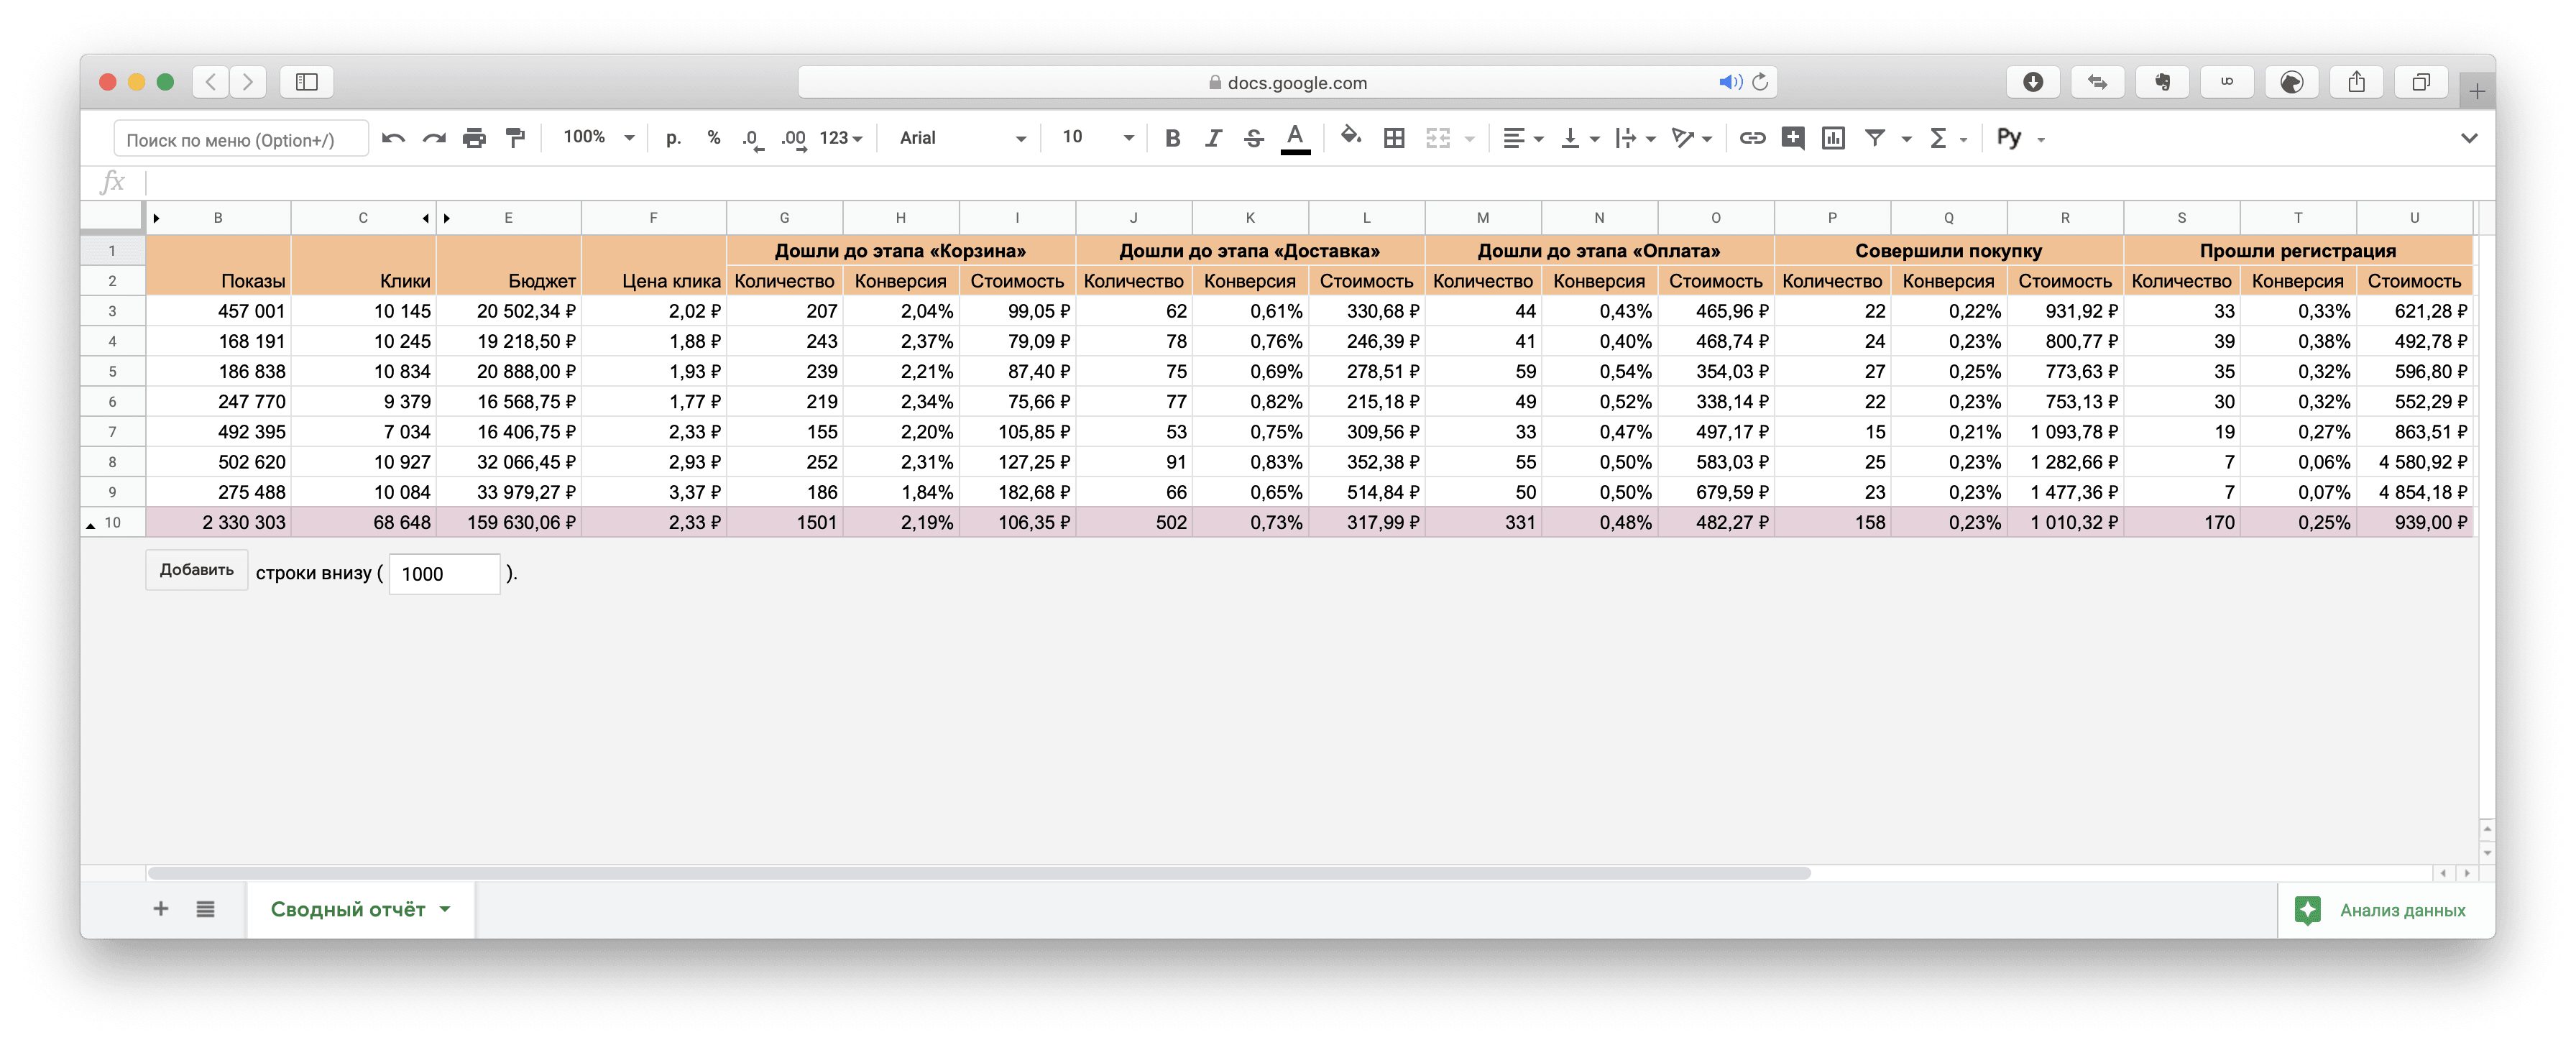Viewport: 2576px width, 1045px height.
Task: Click the insert chart icon
Action: (1833, 138)
